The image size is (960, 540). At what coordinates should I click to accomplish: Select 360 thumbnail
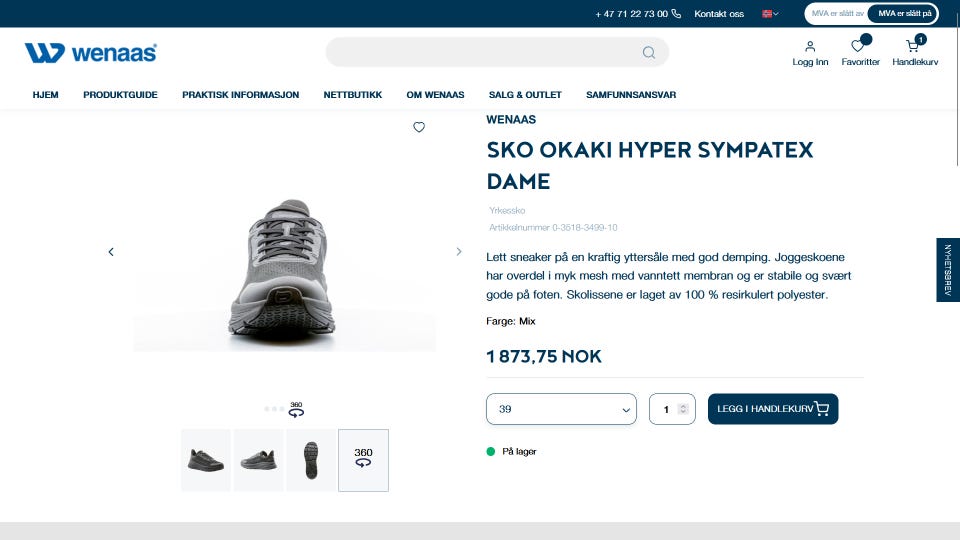coord(364,460)
